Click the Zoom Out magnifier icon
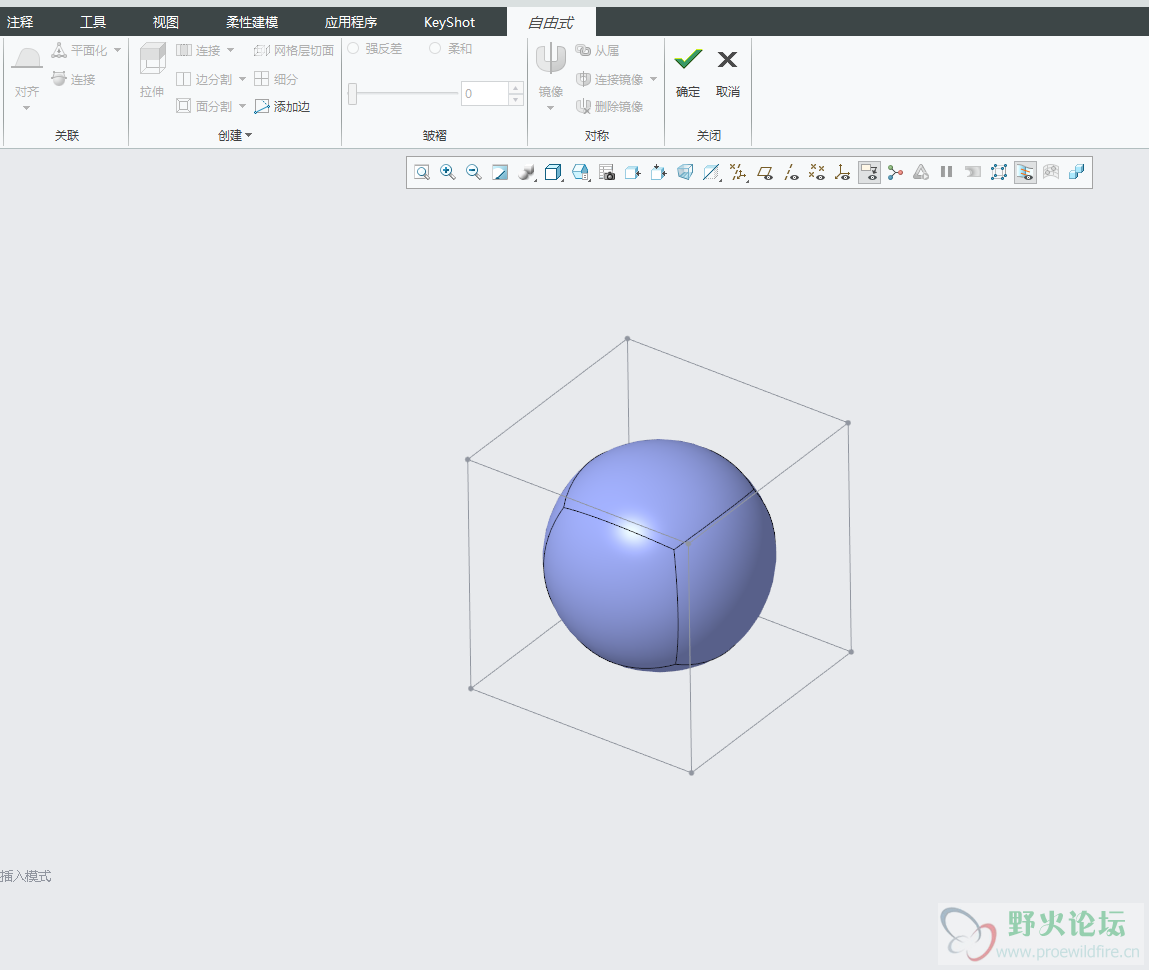The width and height of the screenshot is (1149, 970). click(x=474, y=173)
